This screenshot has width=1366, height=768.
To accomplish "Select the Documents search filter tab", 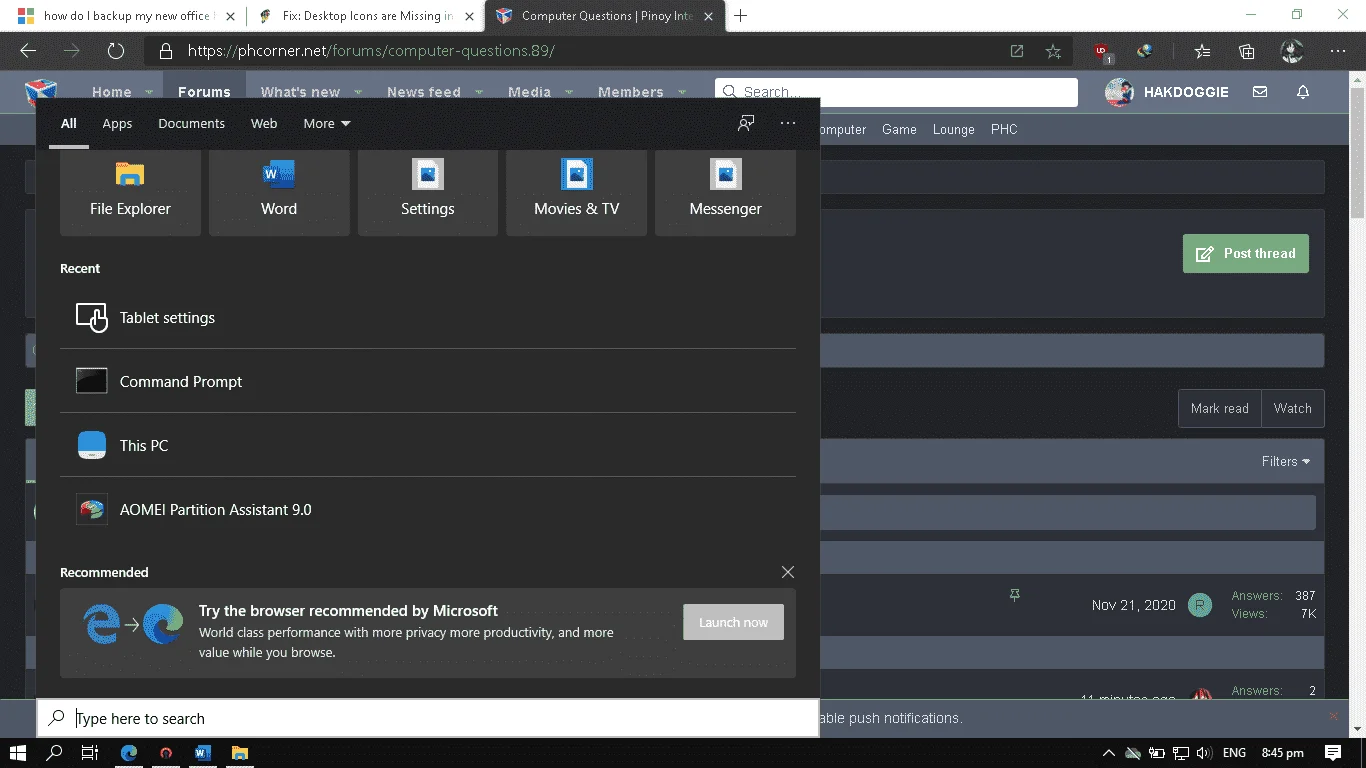I will point(191,124).
